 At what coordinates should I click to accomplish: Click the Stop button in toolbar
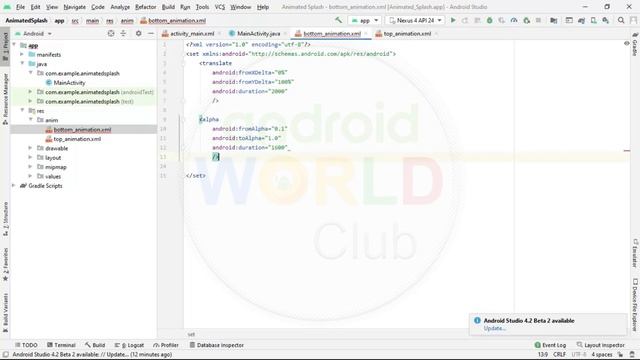(x=538, y=20)
